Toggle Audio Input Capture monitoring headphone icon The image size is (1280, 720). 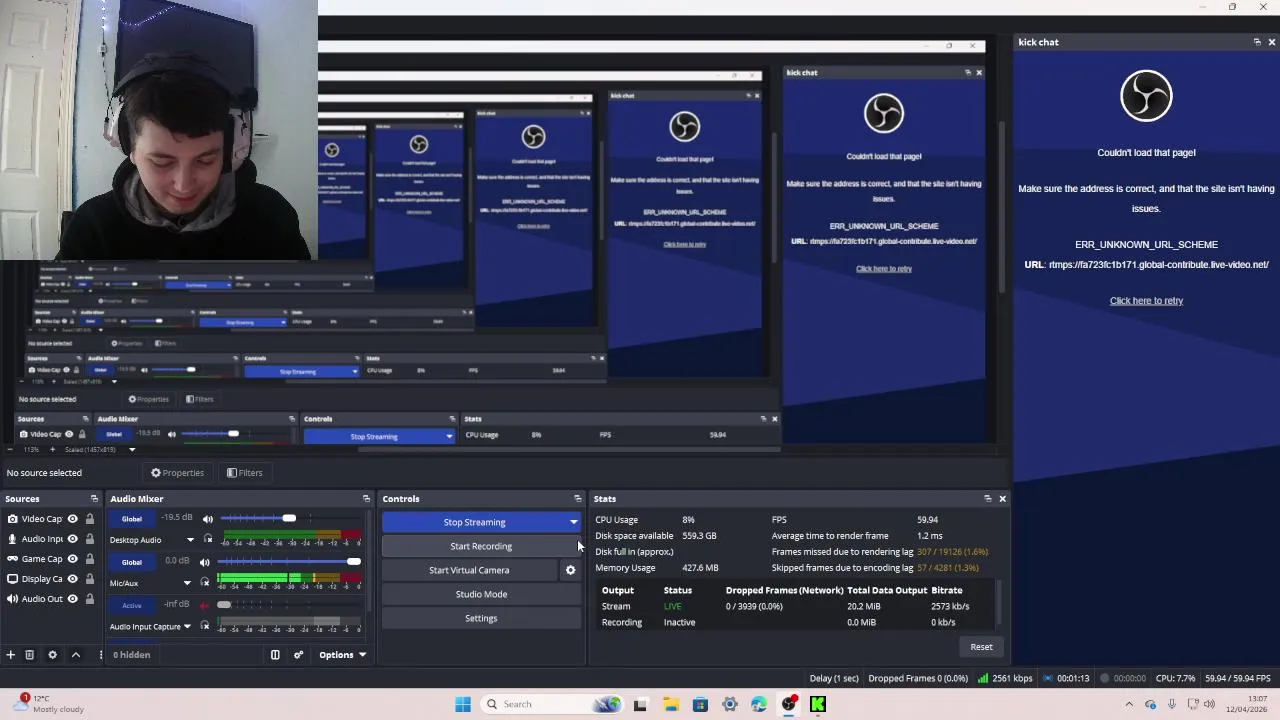(x=204, y=626)
